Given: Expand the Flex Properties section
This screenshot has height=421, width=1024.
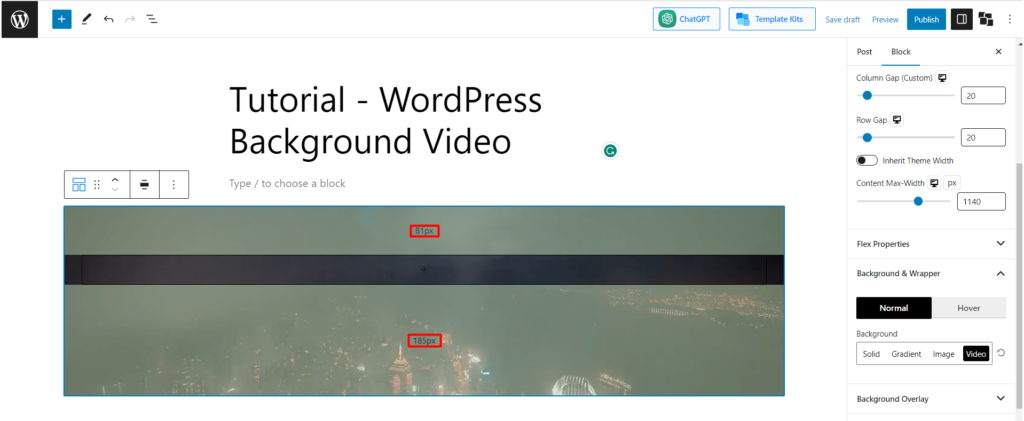Looking at the screenshot, I should pos(931,243).
